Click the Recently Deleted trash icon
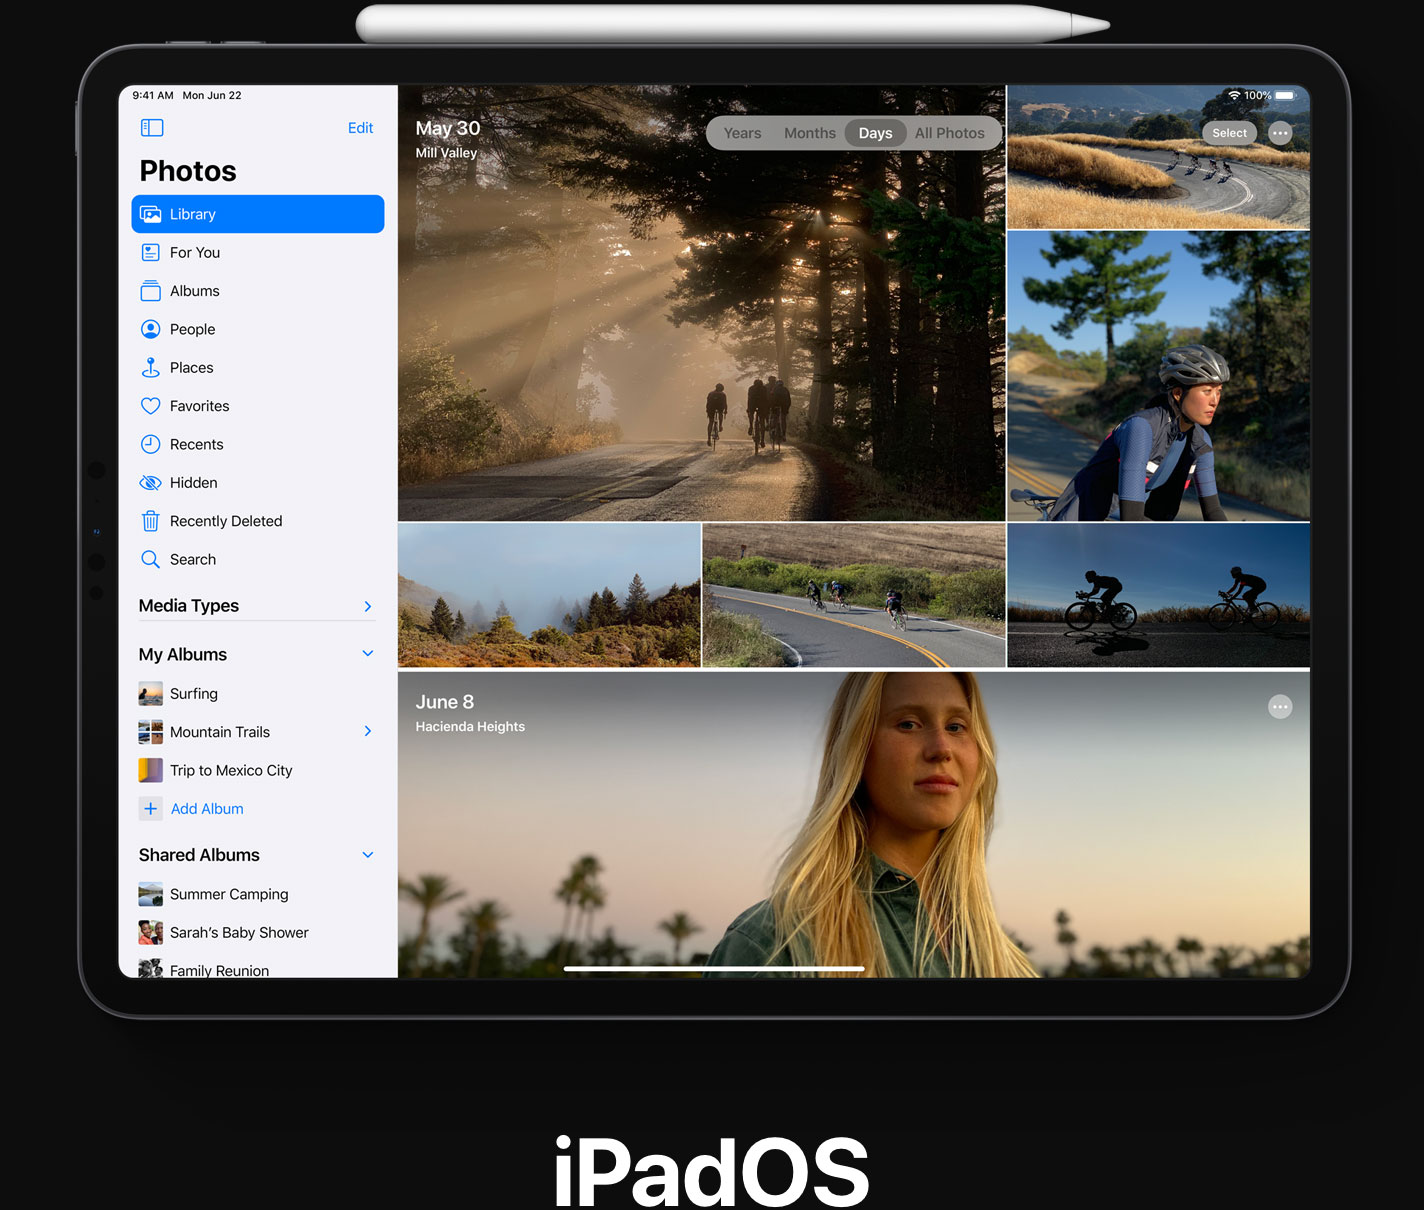This screenshot has width=1424, height=1210. pyautogui.click(x=151, y=521)
